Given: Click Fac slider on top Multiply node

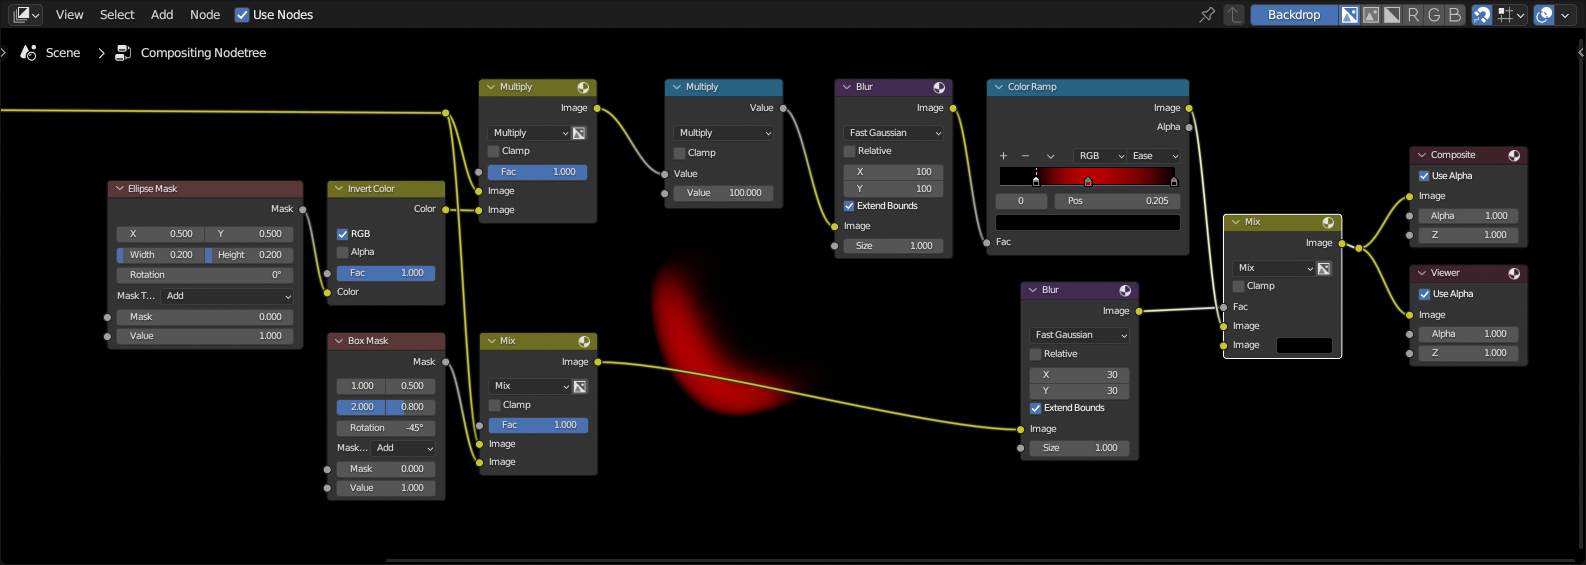Looking at the screenshot, I should tap(538, 172).
